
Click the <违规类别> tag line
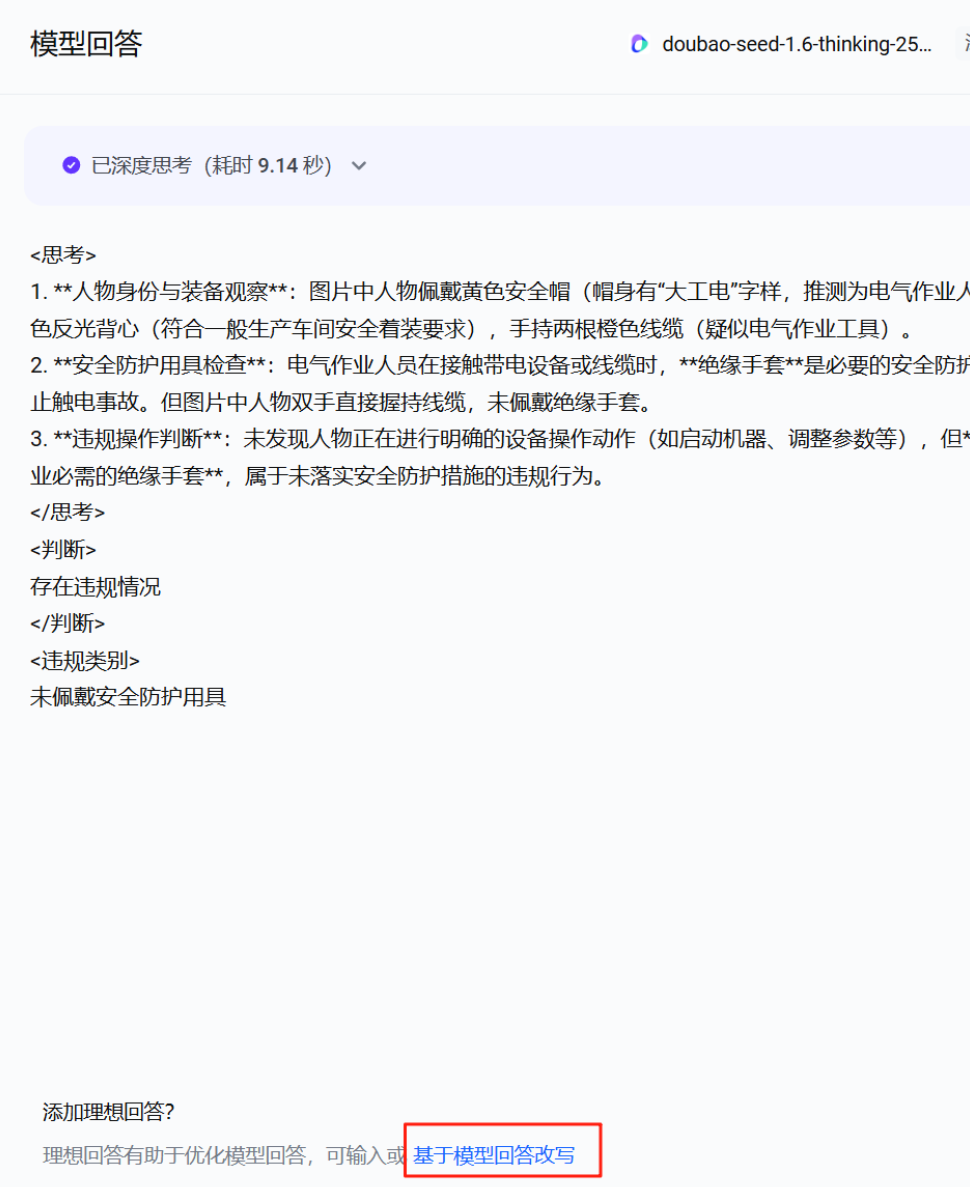[x=85, y=661]
